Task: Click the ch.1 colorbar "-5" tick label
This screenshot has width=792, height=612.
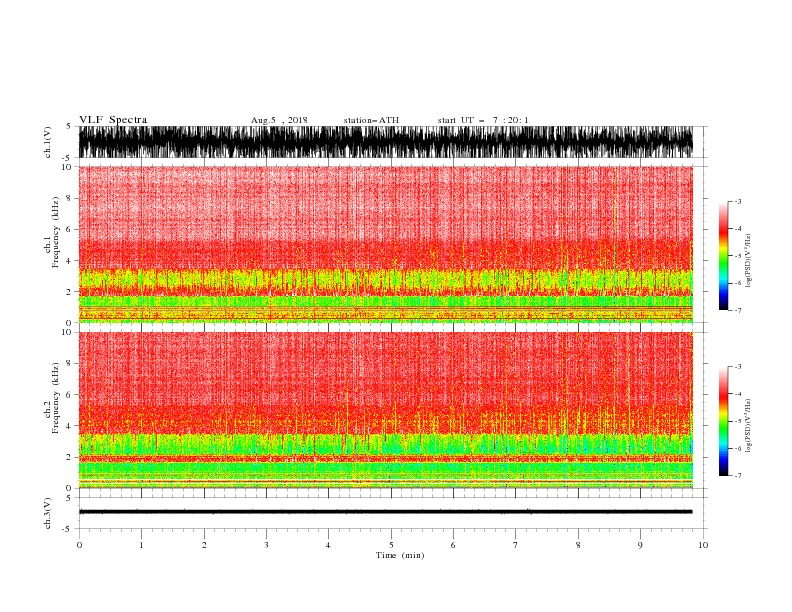Action: (x=738, y=256)
